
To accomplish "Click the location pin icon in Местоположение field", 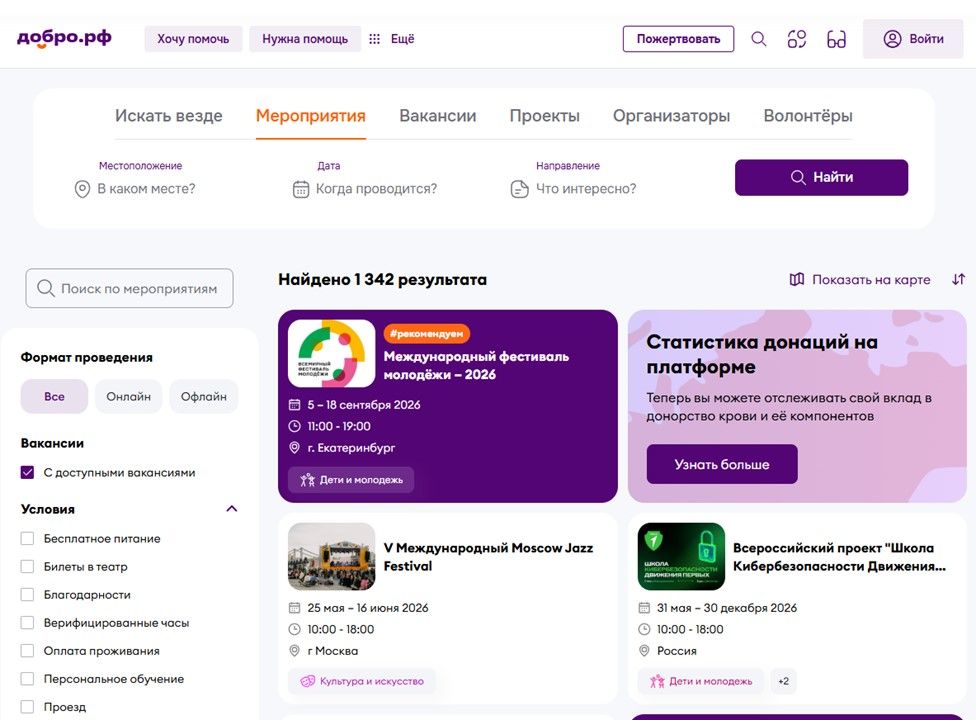I will coord(82,188).
